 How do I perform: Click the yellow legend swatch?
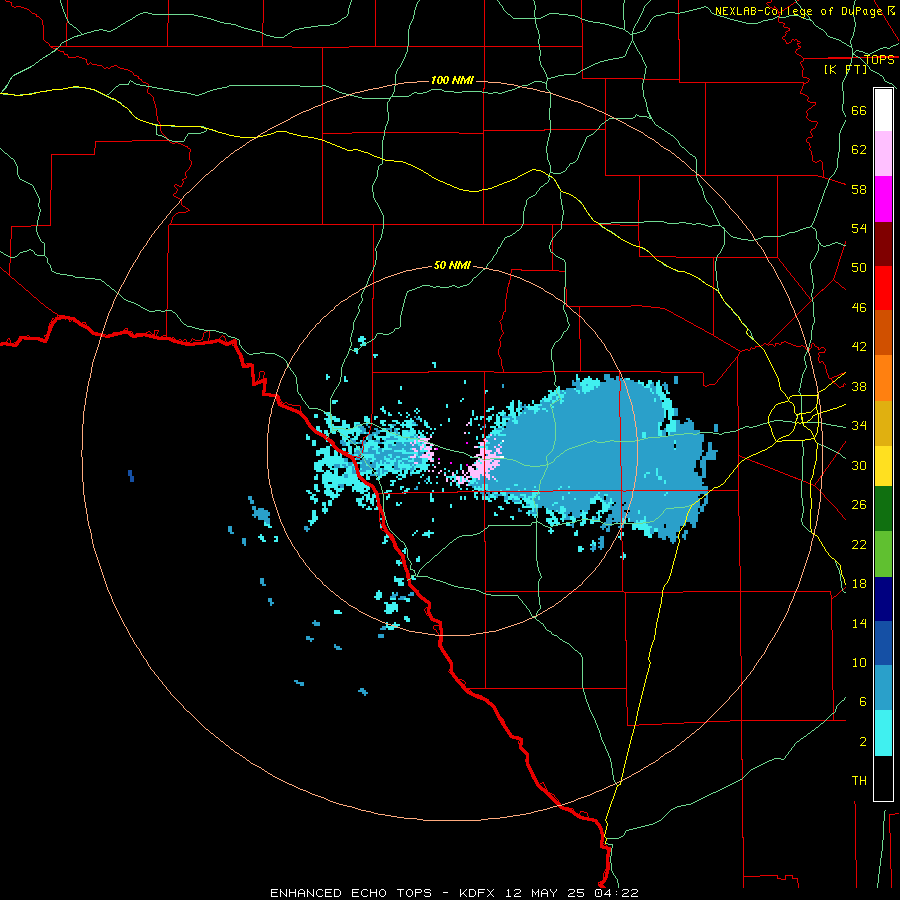coord(883,466)
